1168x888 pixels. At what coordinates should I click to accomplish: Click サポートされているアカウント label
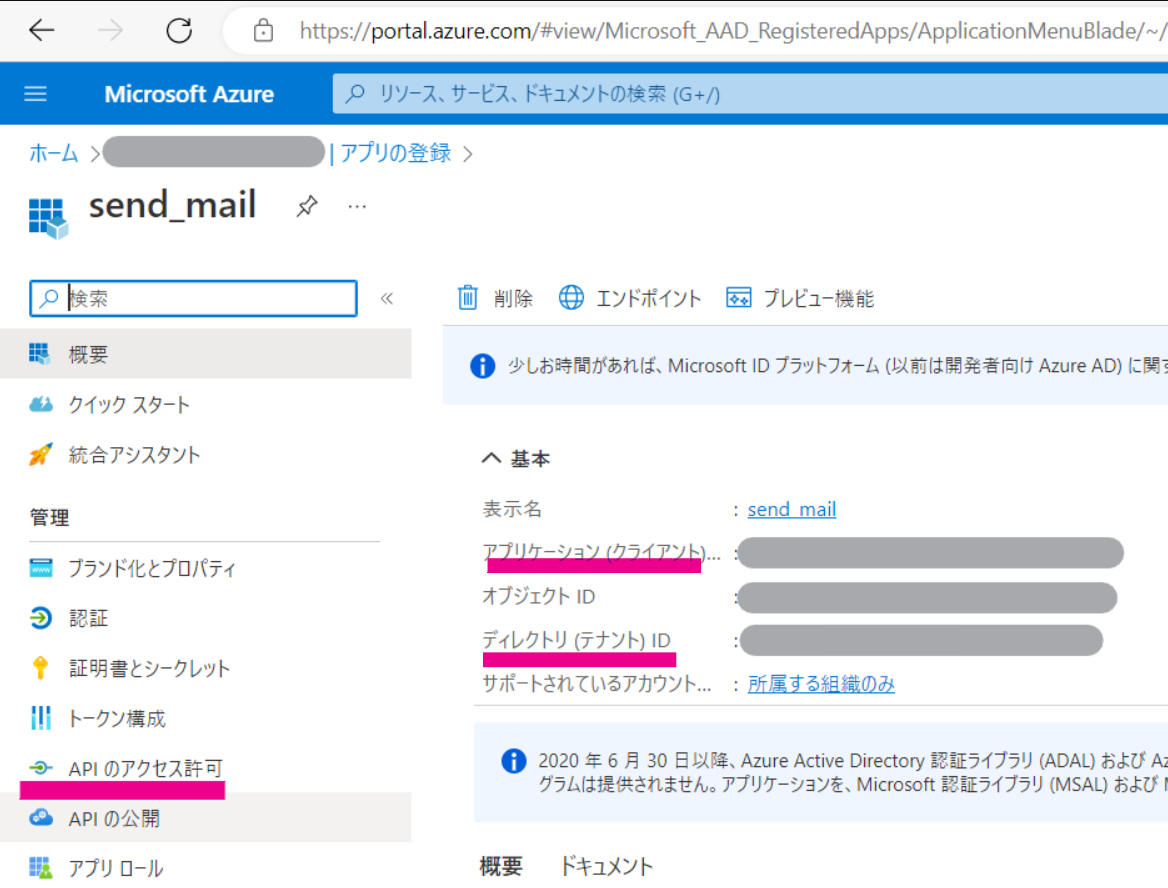(x=597, y=684)
